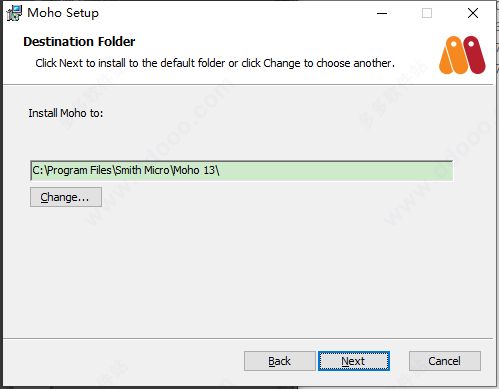Click the installer icon in the title bar

coord(14,13)
